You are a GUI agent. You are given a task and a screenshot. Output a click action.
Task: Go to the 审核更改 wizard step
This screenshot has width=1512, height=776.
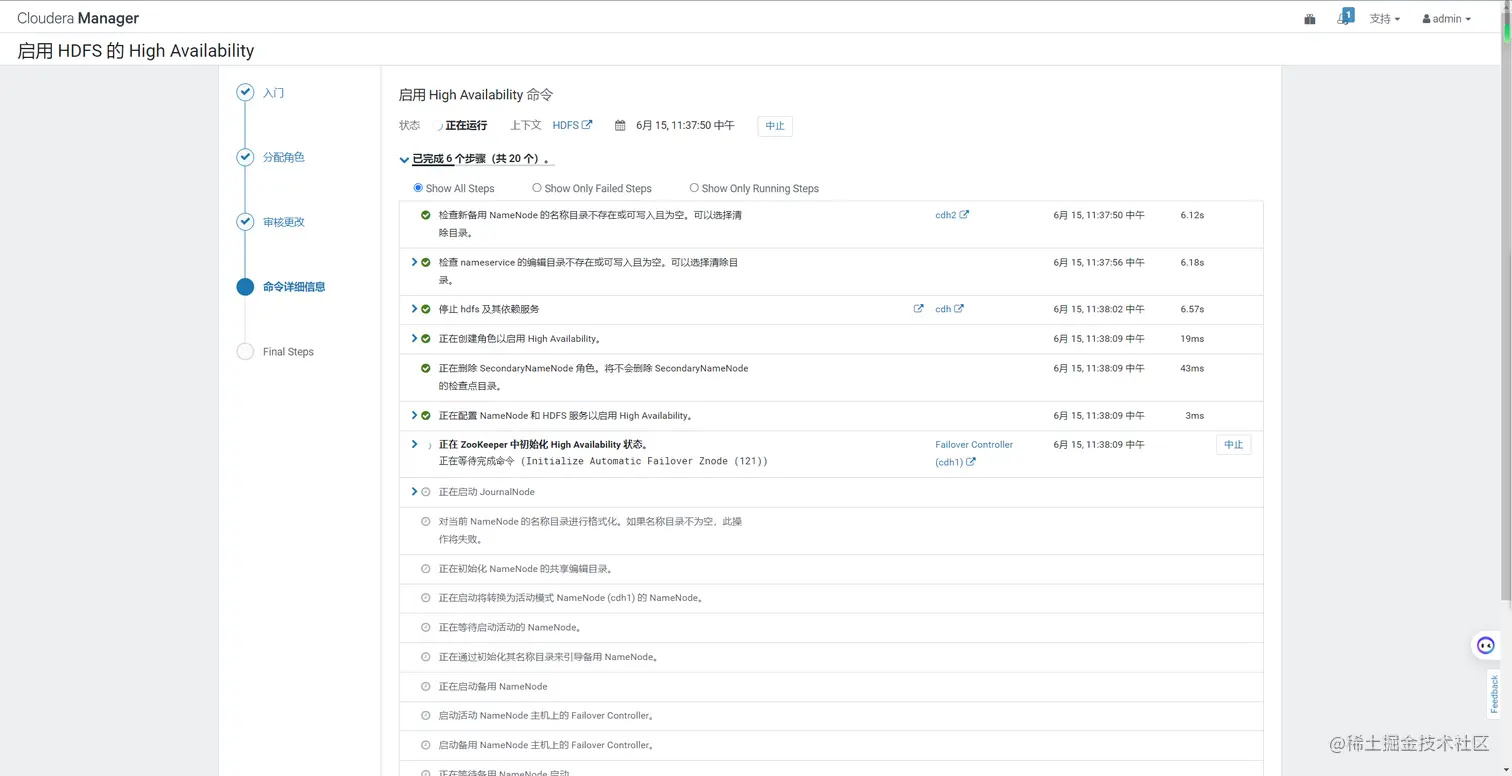tap(284, 222)
